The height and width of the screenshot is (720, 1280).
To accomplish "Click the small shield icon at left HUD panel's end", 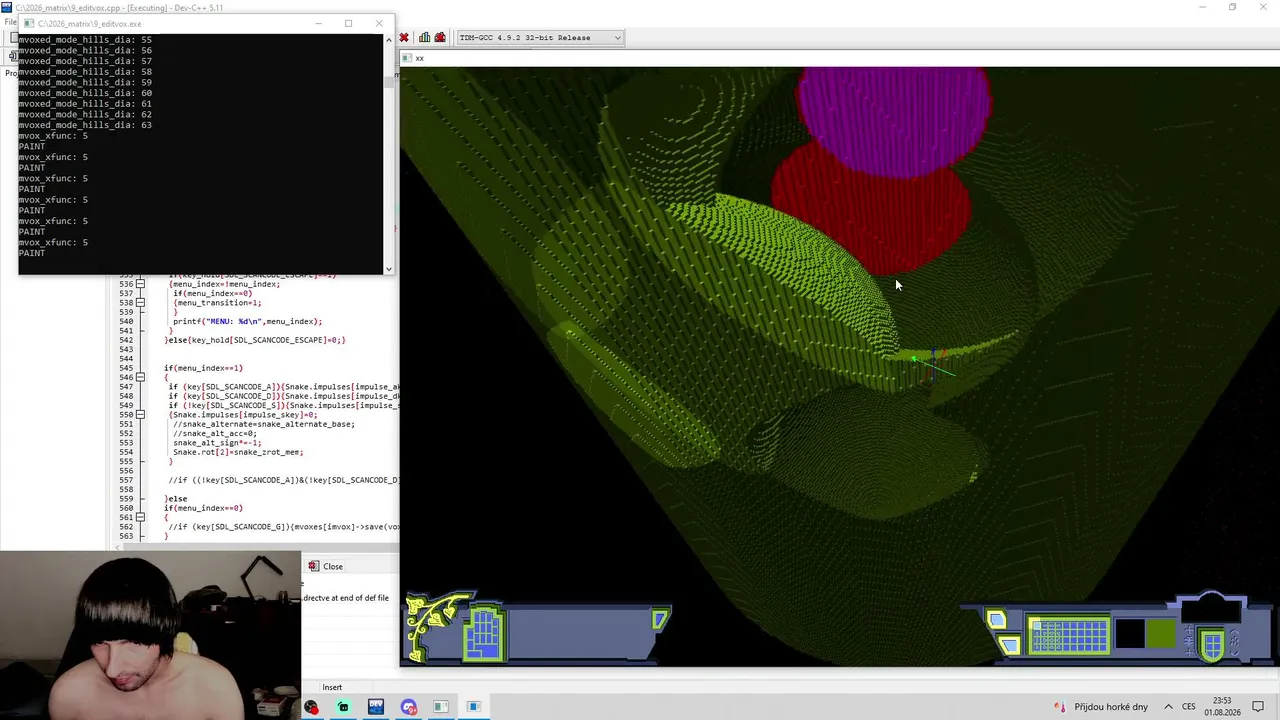I will (660, 620).
